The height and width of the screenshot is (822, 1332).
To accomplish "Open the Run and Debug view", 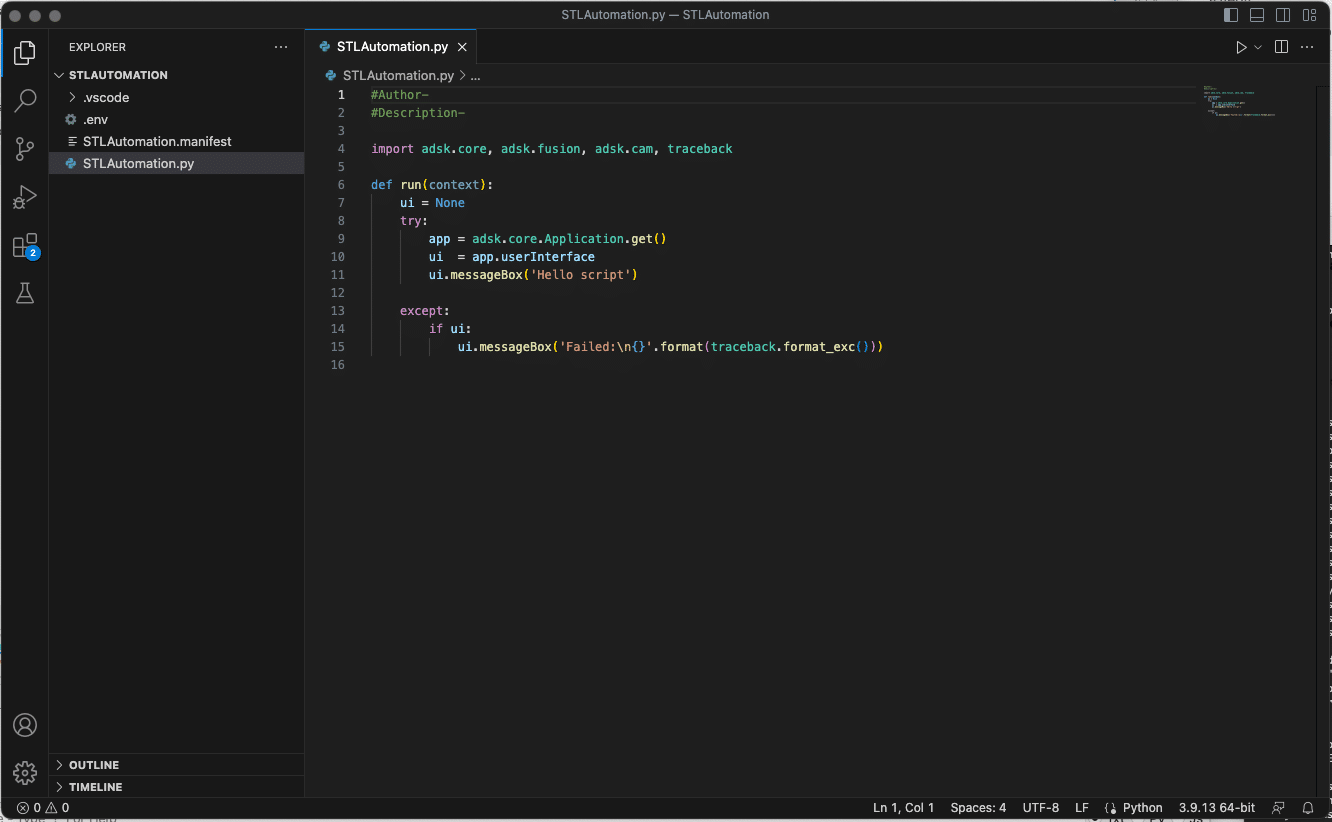I will tap(25, 197).
